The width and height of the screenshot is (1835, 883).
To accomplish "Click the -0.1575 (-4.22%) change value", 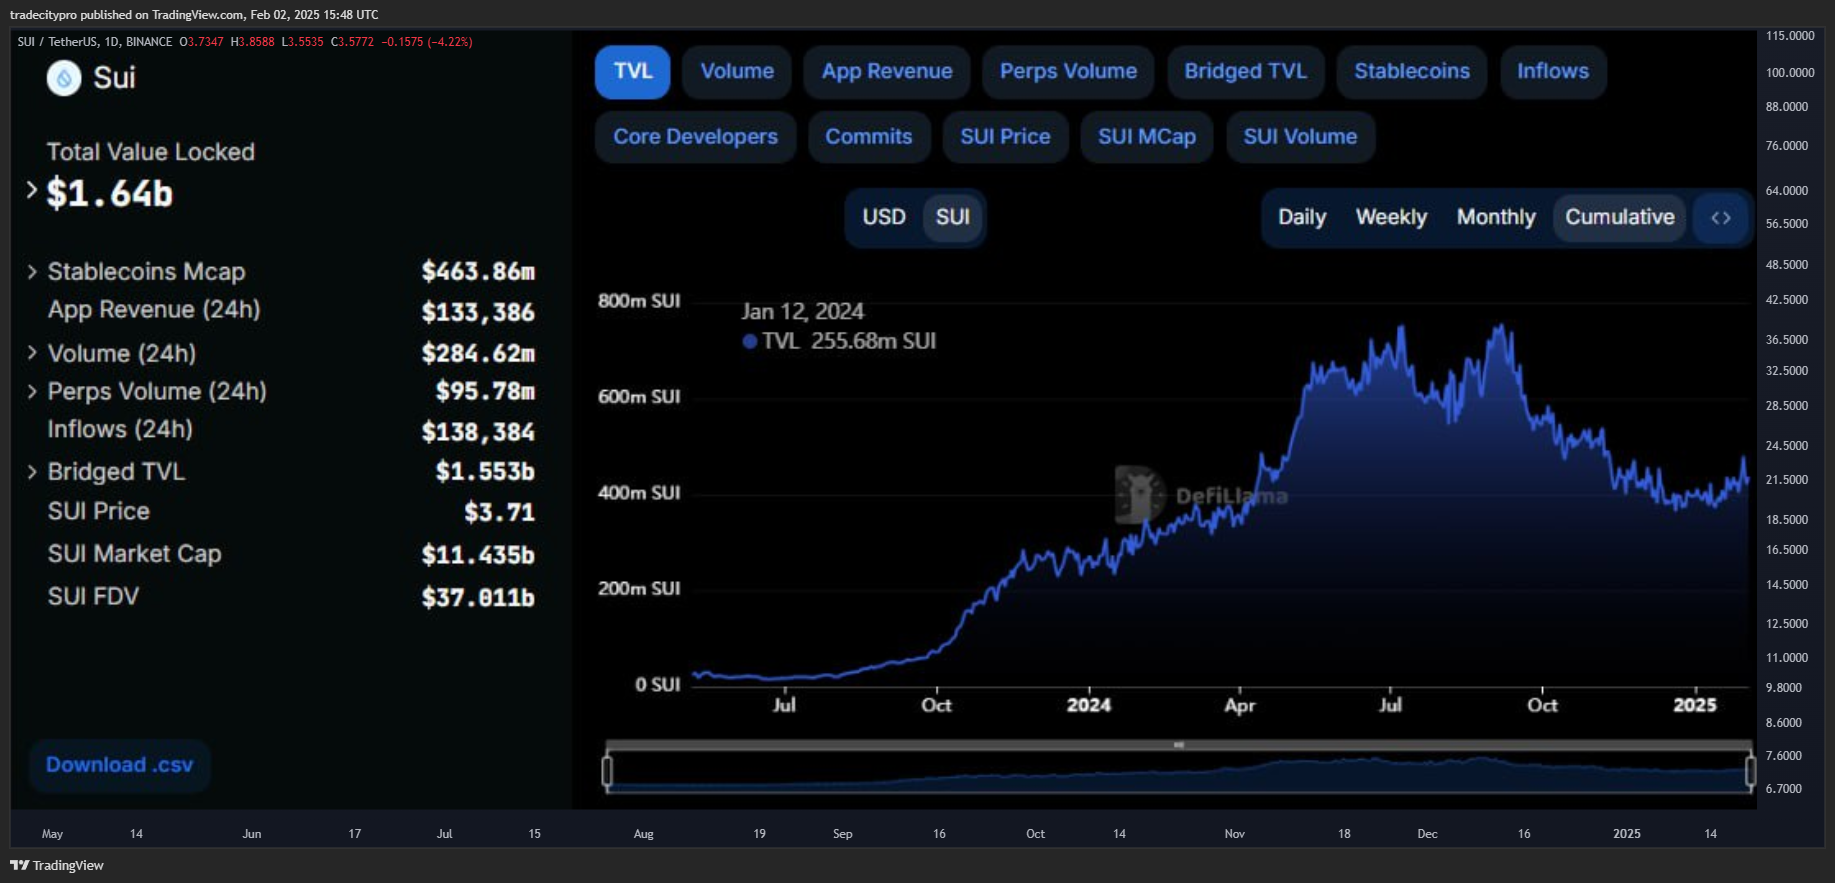I will tap(427, 42).
